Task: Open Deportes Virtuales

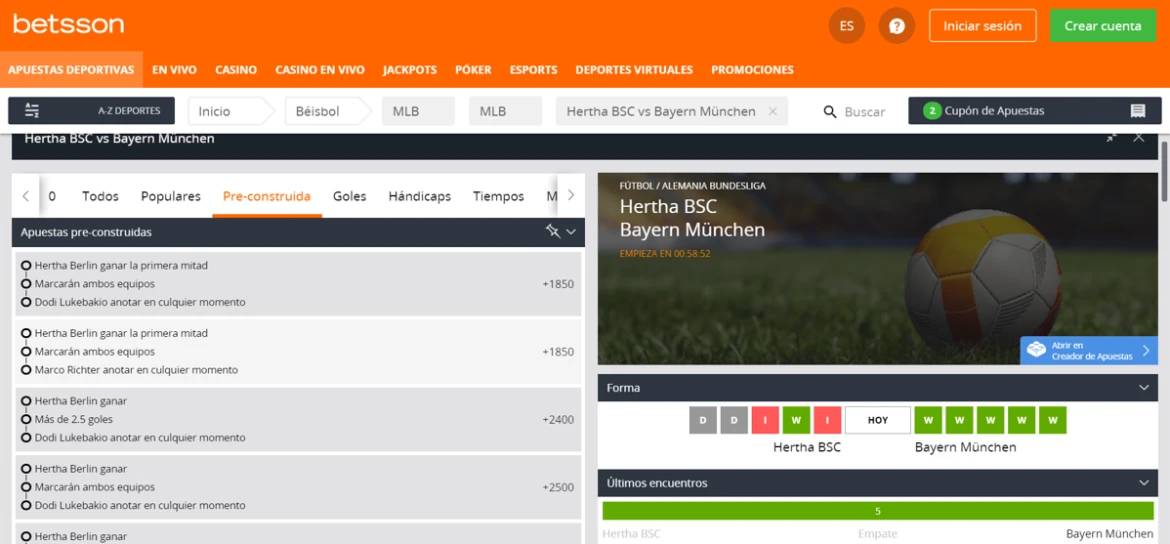Action: tap(634, 69)
